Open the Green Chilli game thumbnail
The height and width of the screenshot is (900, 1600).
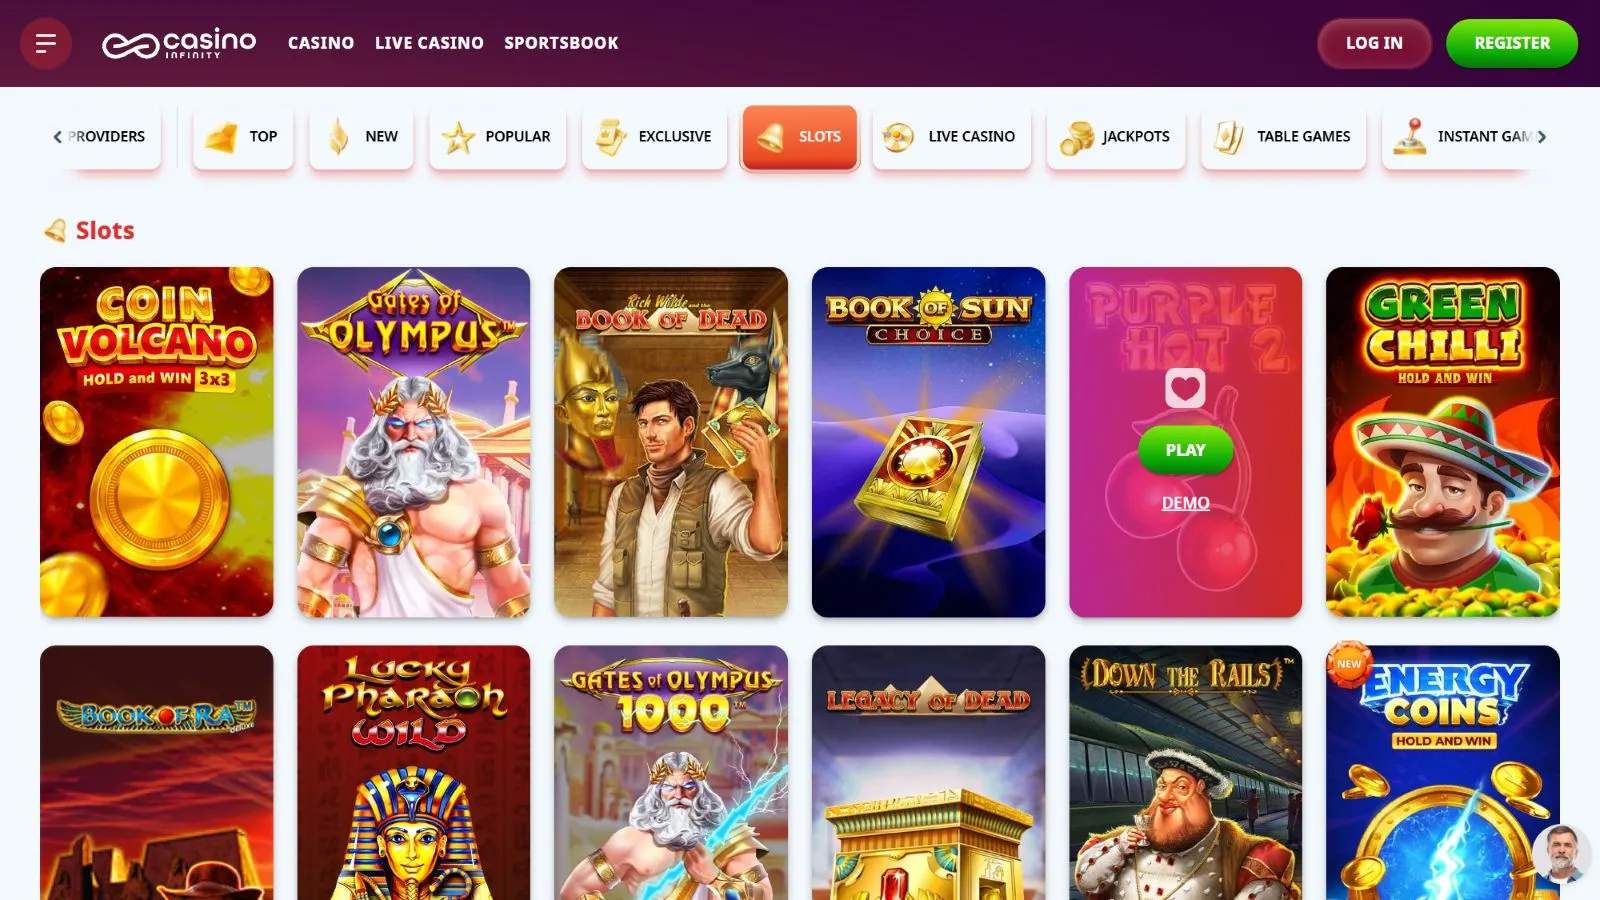1442,442
